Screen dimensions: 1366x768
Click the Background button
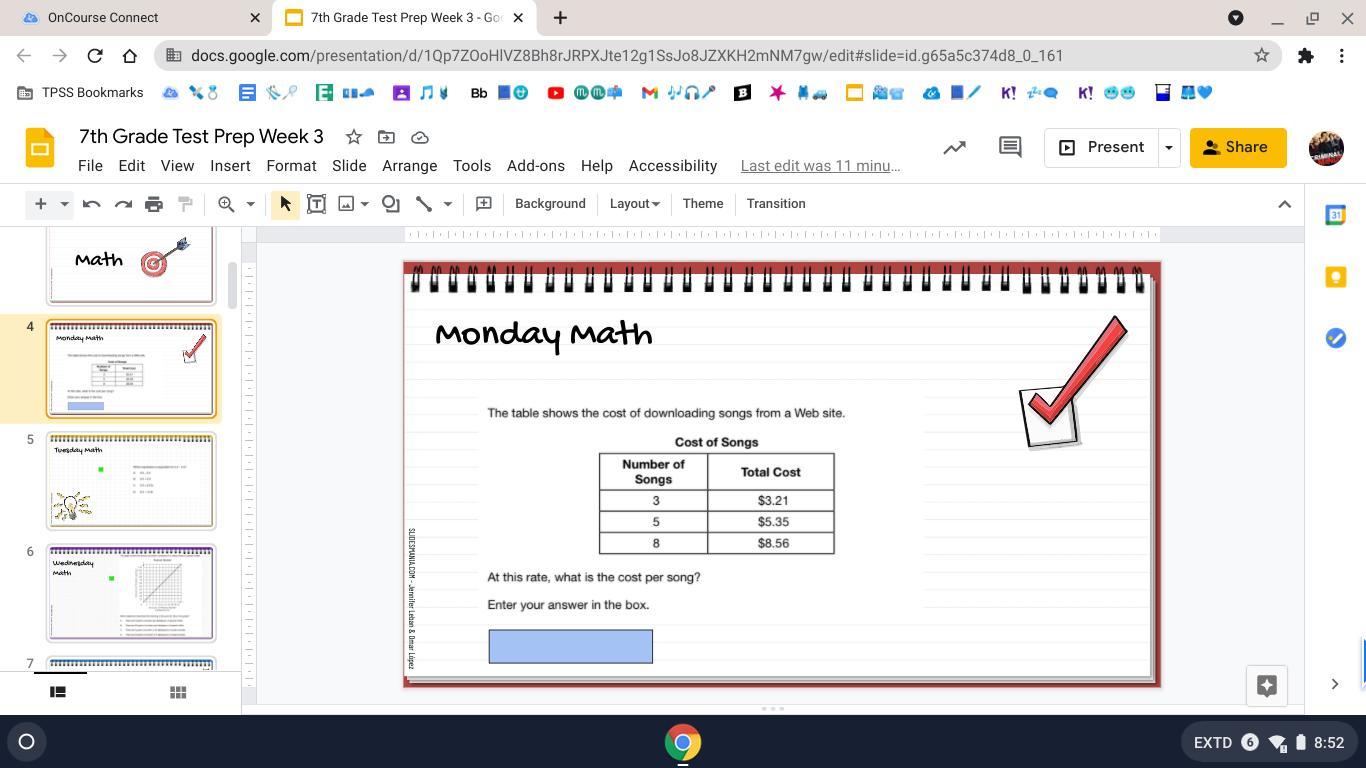[x=550, y=204]
